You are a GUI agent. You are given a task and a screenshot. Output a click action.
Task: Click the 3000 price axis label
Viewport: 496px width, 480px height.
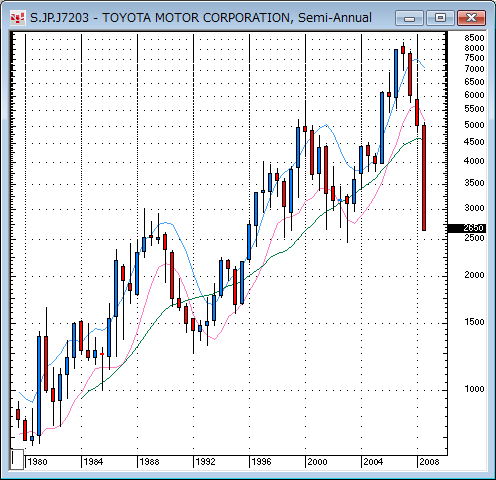click(474, 208)
